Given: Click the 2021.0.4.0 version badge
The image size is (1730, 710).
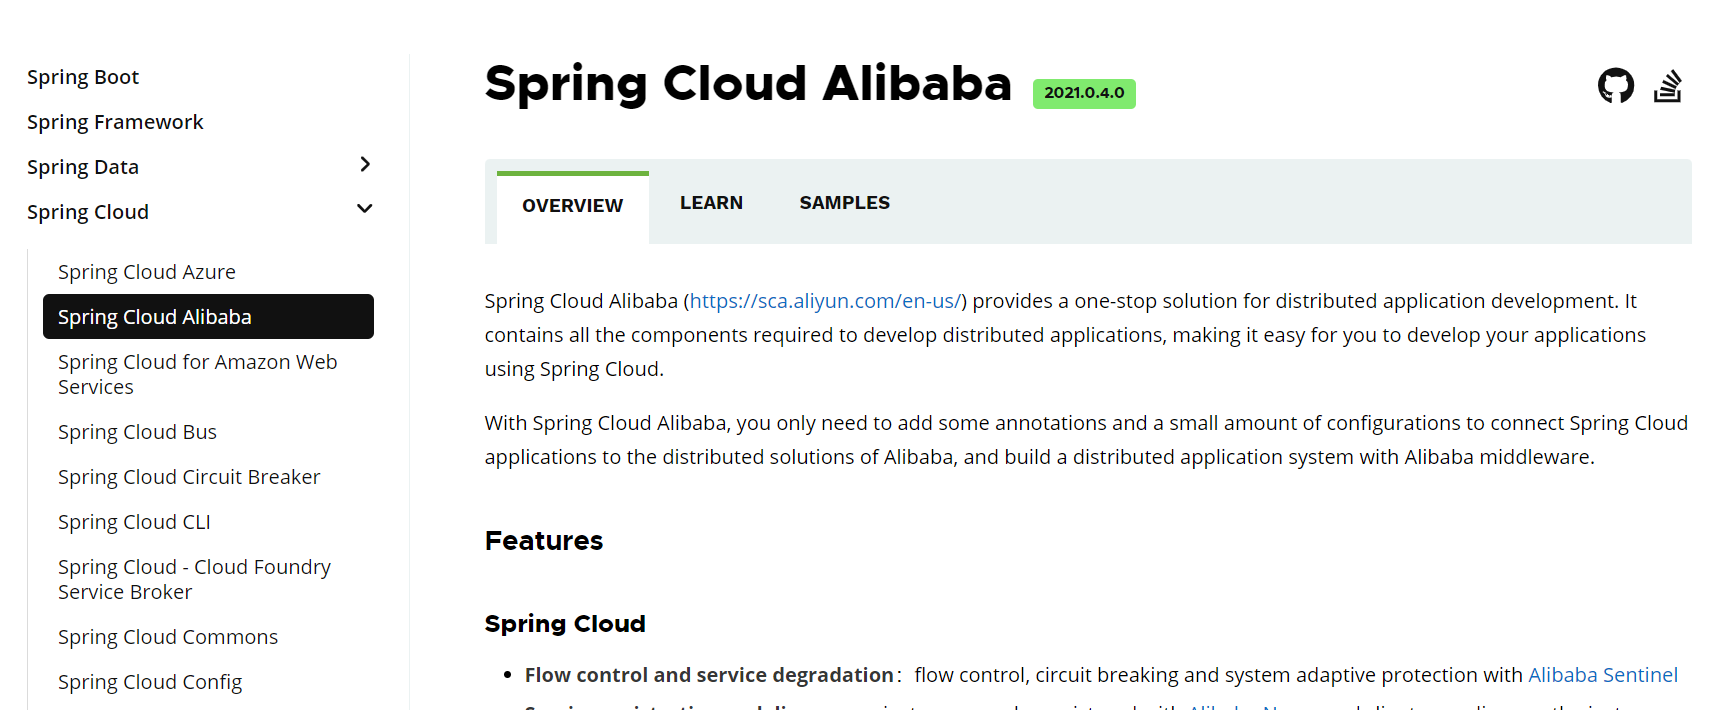Looking at the screenshot, I should pos(1084,93).
